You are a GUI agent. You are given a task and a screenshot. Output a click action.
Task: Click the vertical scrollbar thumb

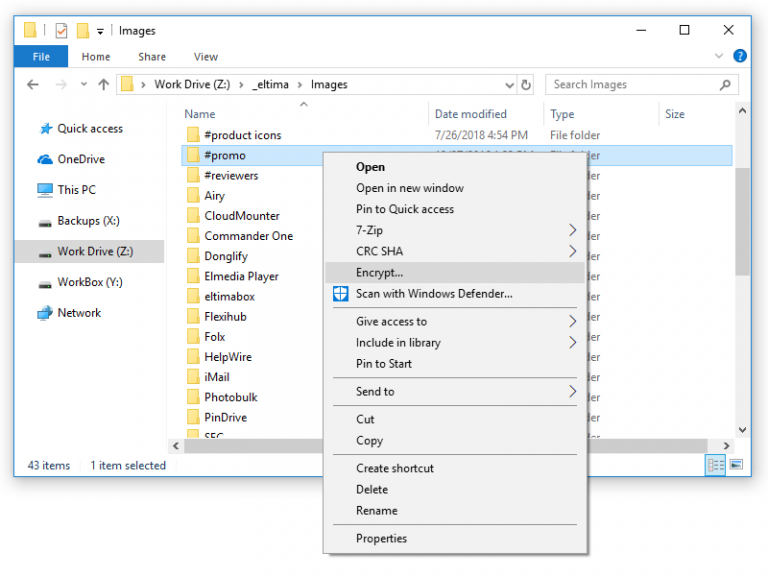(742, 221)
